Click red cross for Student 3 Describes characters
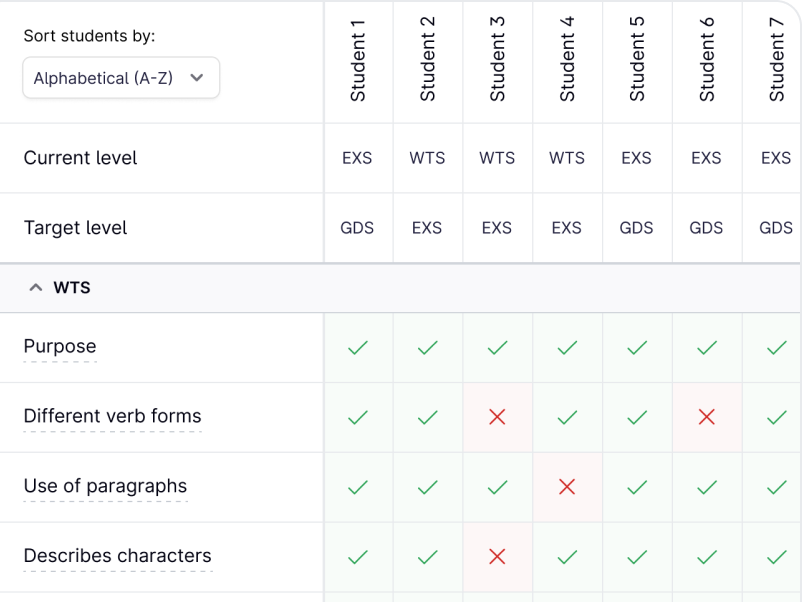The height and width of the screenshot is (602, 802). [x=497, y=557]
